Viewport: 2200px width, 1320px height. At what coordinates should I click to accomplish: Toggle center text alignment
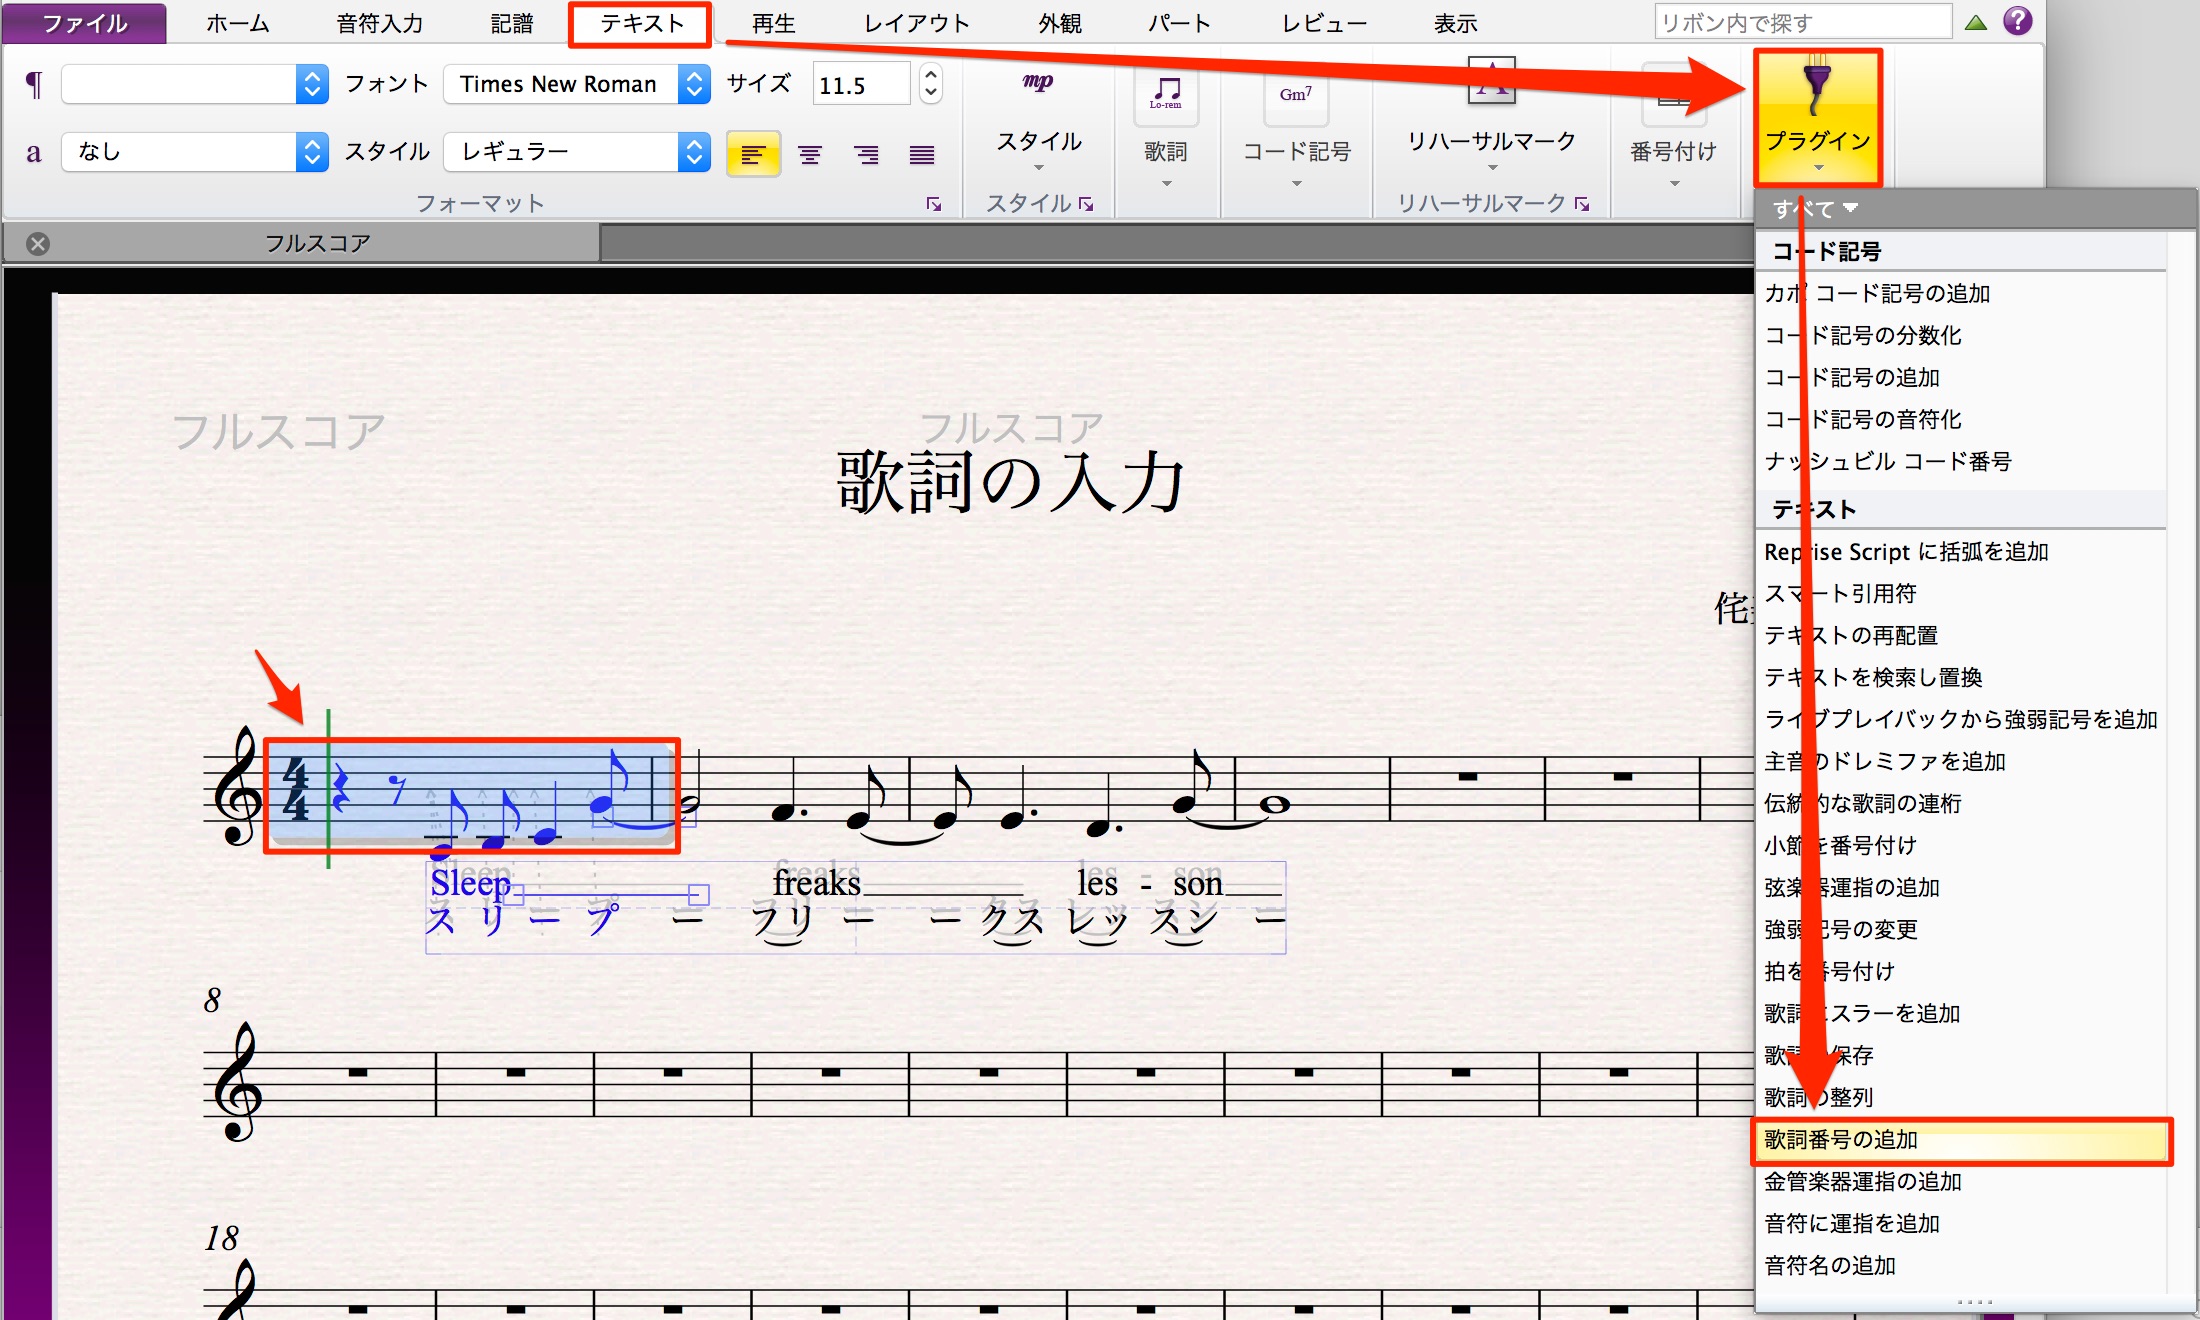pos(810,154)
